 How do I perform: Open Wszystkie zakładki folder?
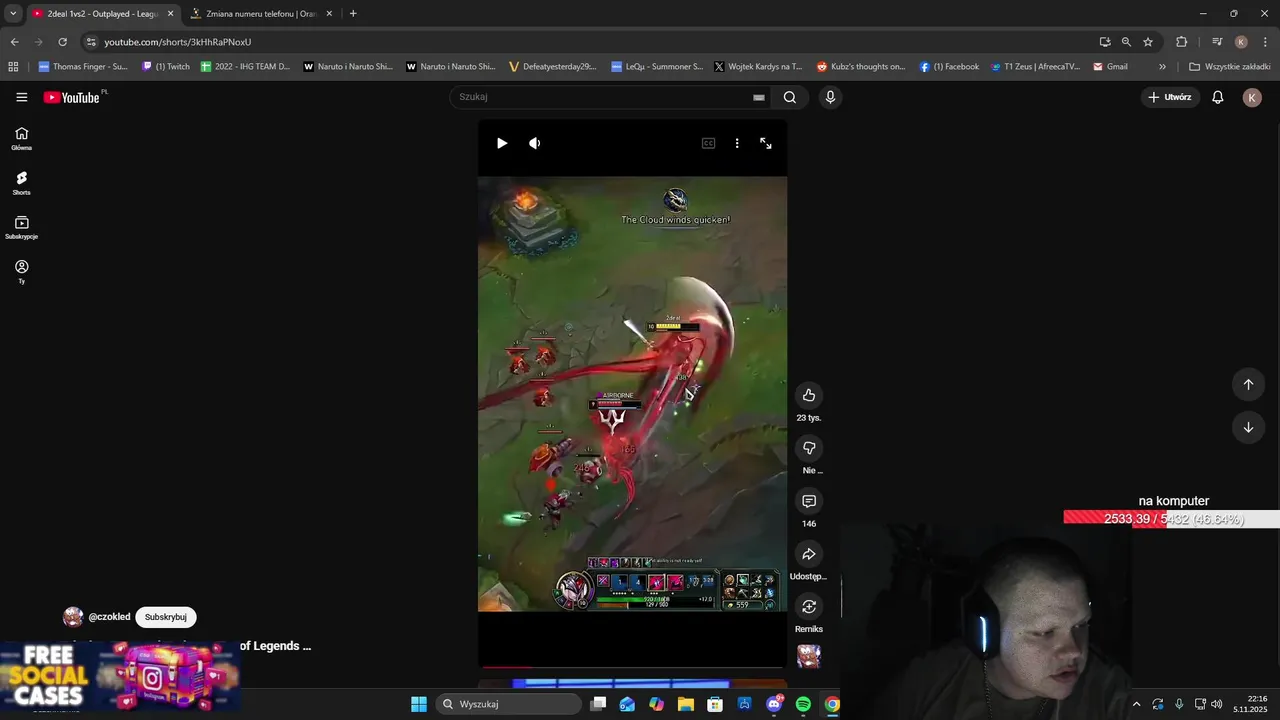pyautogui.click(x=1229, y=67)
